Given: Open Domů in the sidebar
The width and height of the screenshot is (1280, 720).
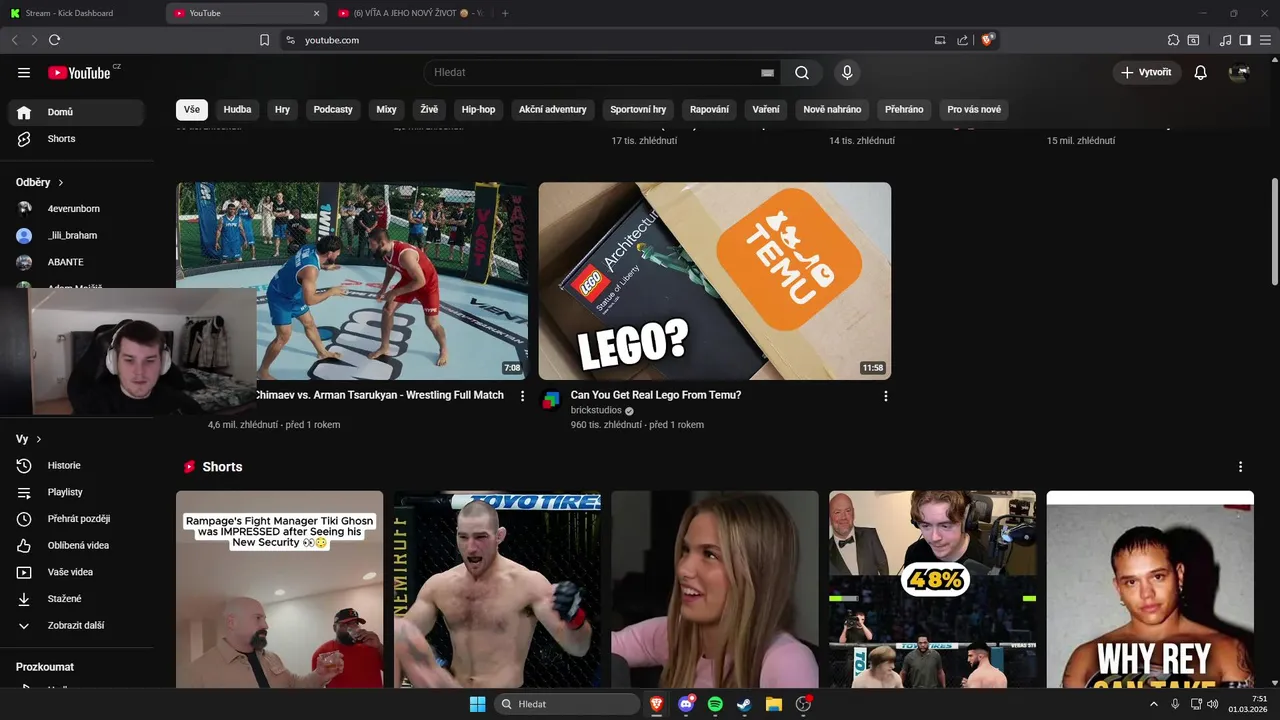Looking at the screenshot, I should [x=77, y=112].
